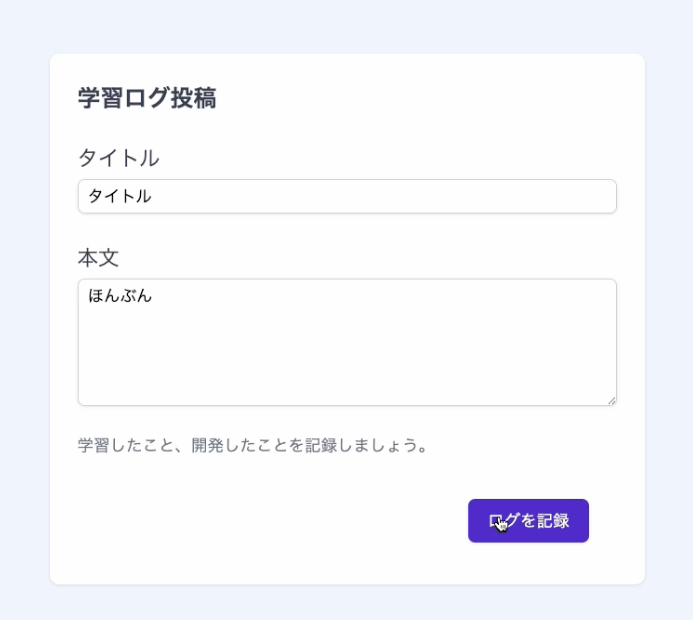Click the ログを記録 submit button

(x=528, y=521)
